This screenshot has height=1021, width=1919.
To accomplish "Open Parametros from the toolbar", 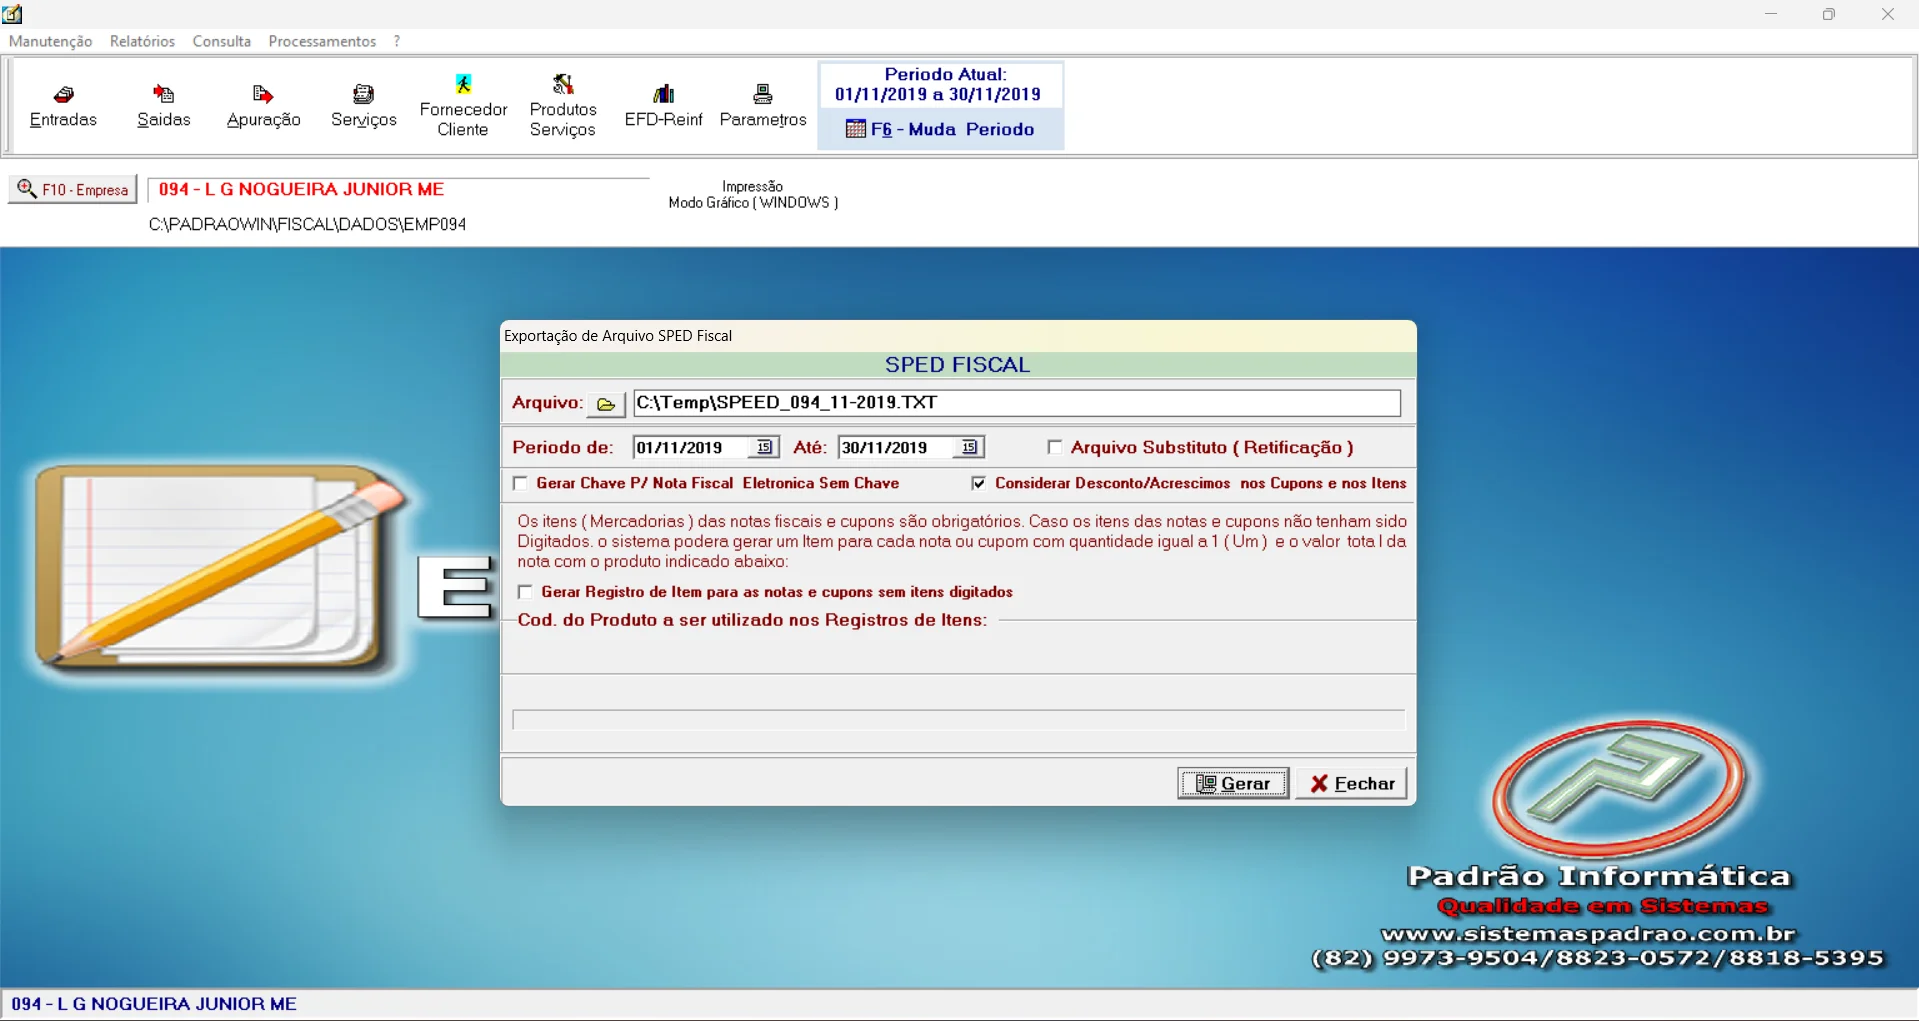I will (763, 105).
